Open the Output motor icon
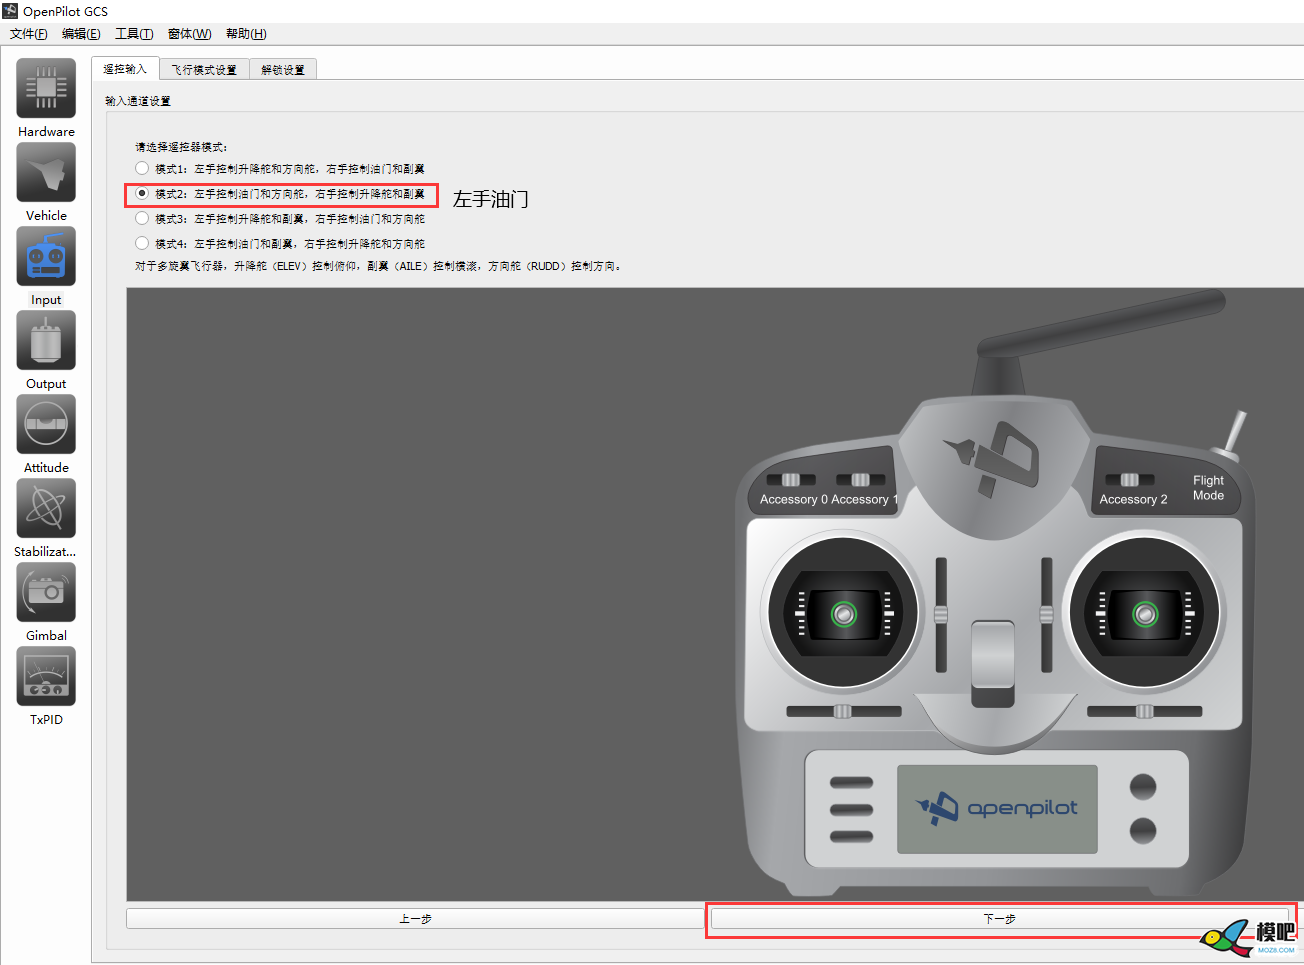1304x965 pixels. [46, 340]
